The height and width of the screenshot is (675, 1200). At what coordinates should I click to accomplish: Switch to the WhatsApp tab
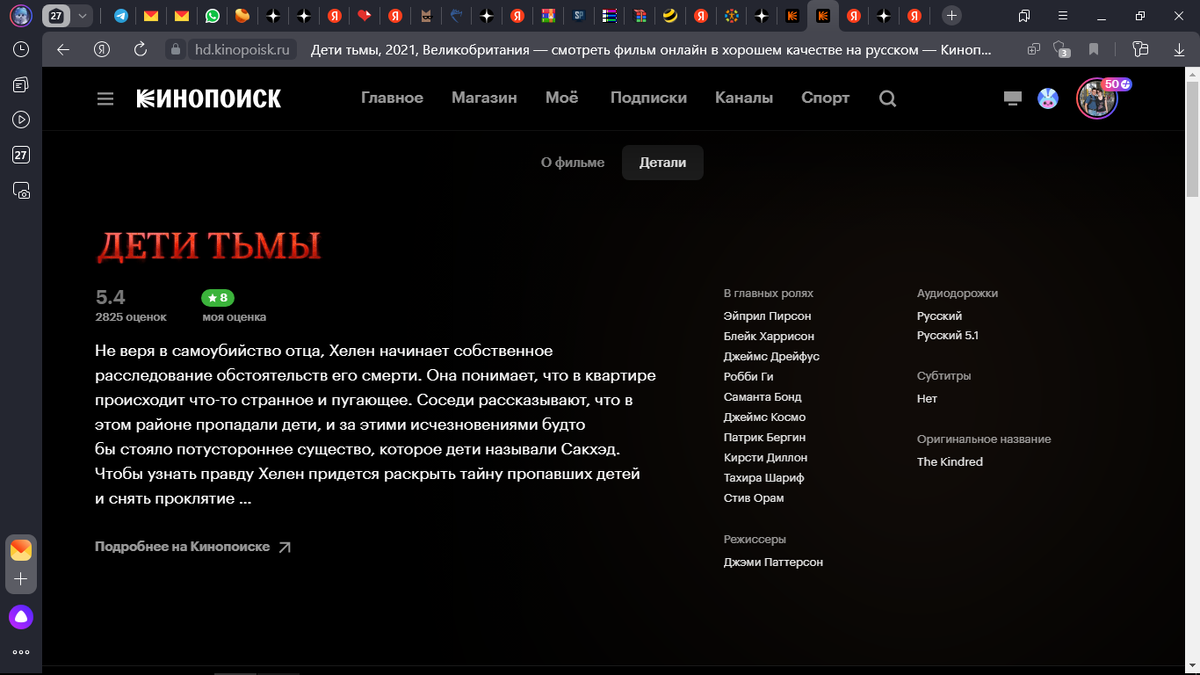pyautogui.click(x=212, y=16)
